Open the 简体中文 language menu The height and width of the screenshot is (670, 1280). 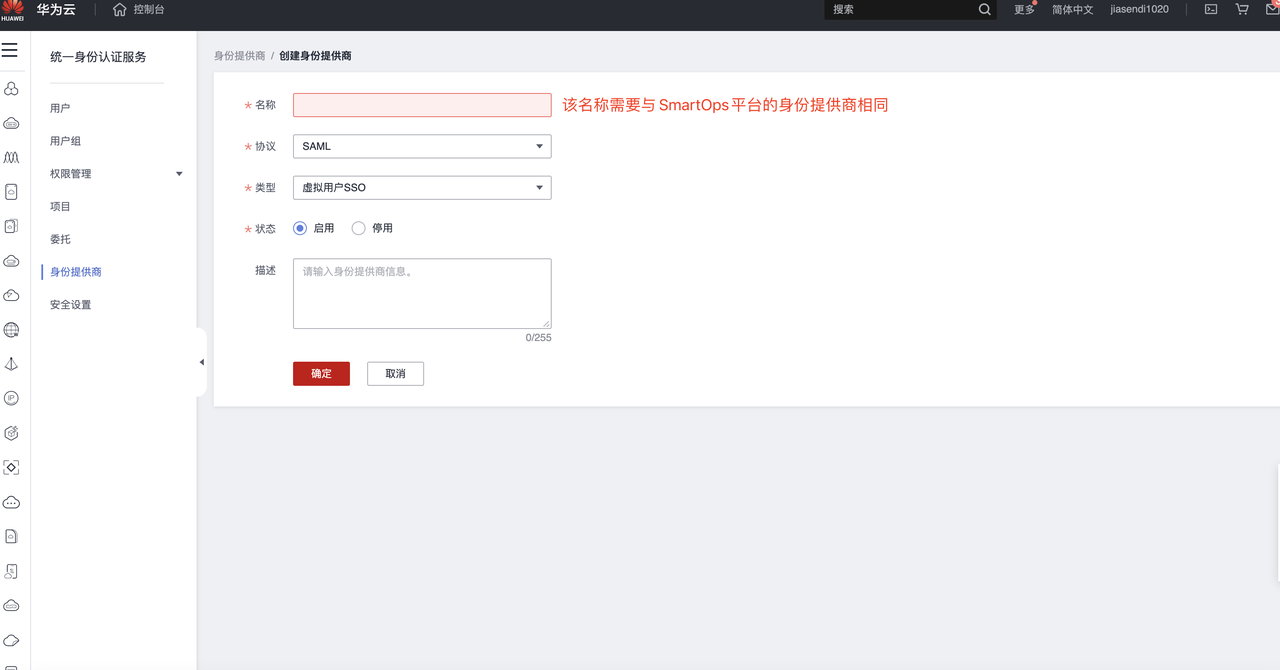[1072, 9]
